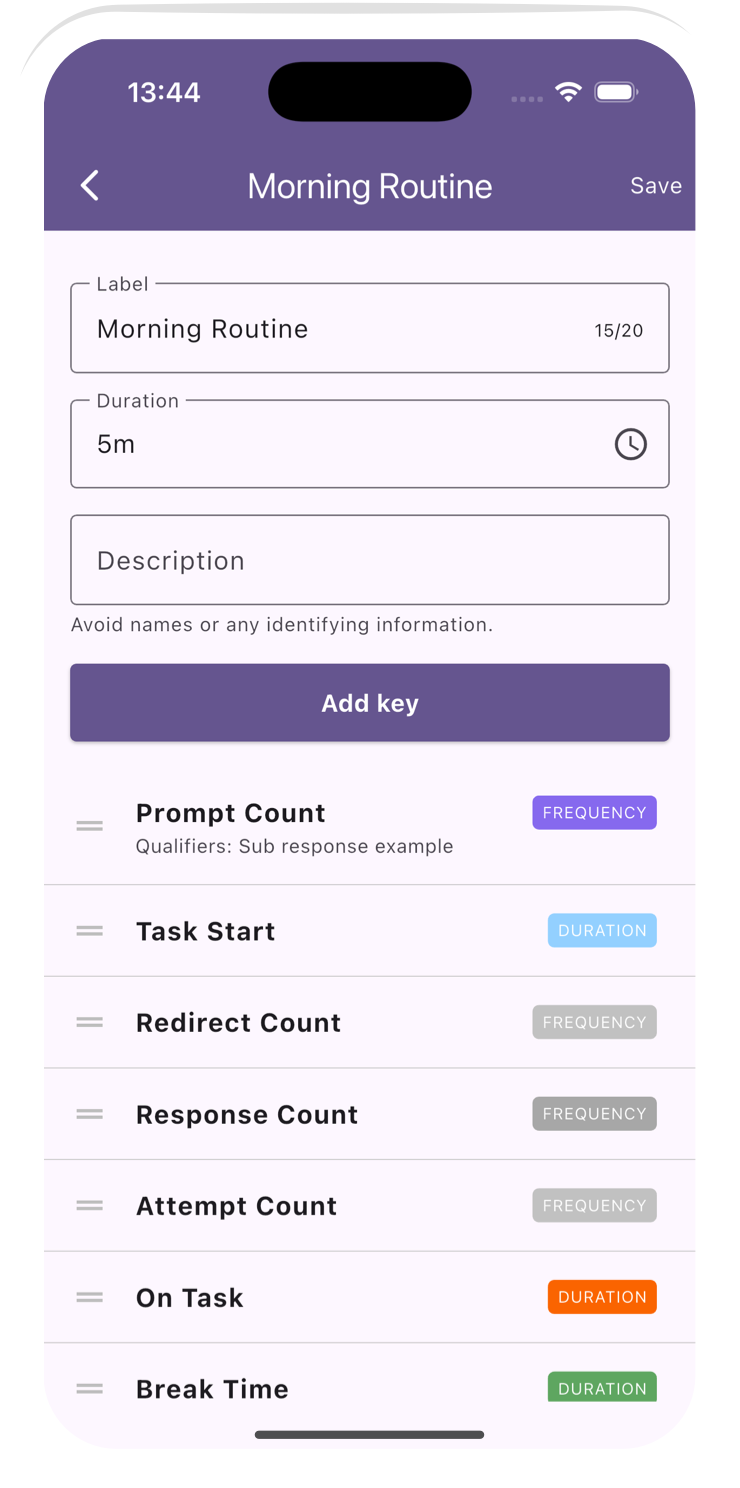Viewport: 740px width, 1488px height.
Task: Open the clock picker in Duration field
Action: pos(630,444)
